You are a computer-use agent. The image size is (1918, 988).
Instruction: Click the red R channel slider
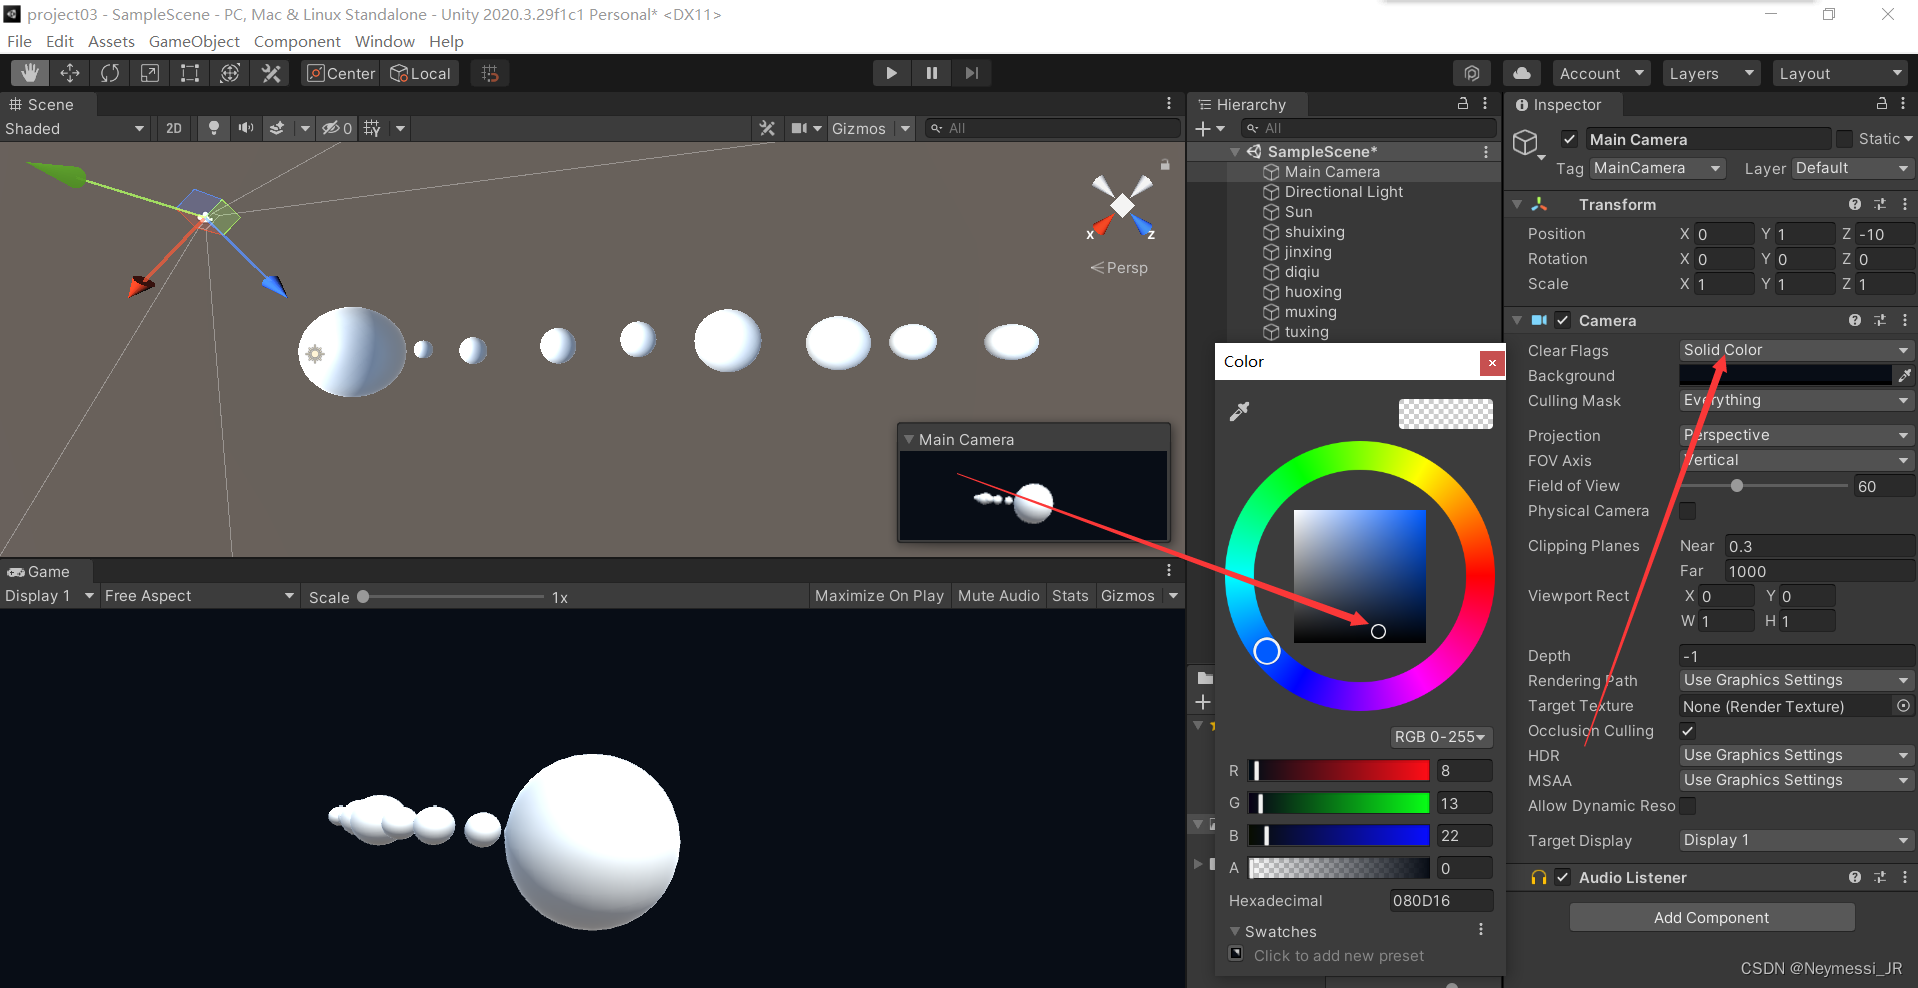(1339, 770)
